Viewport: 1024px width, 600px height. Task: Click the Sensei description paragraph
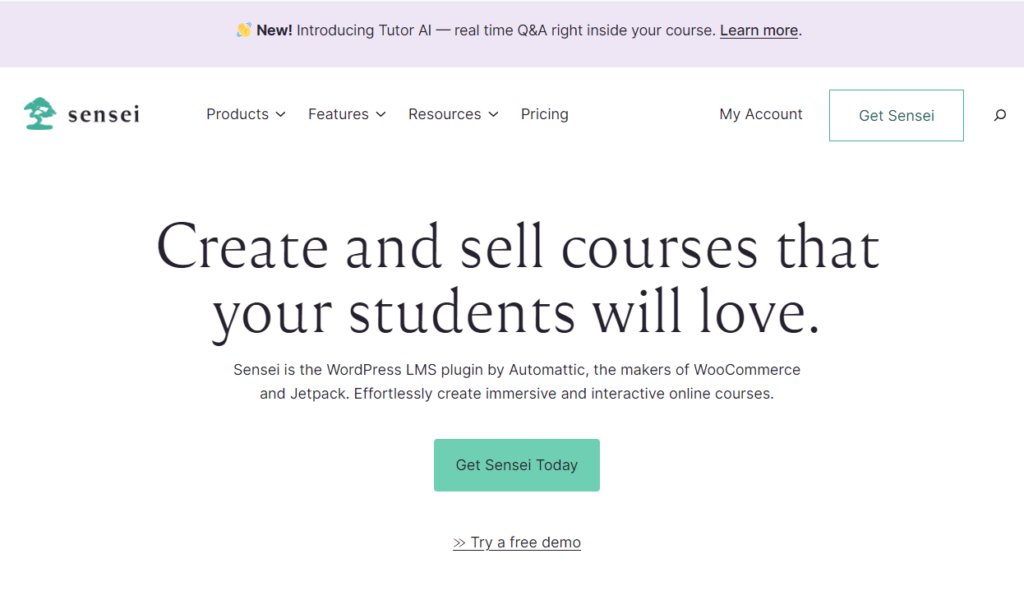click(x=517, y=381)
